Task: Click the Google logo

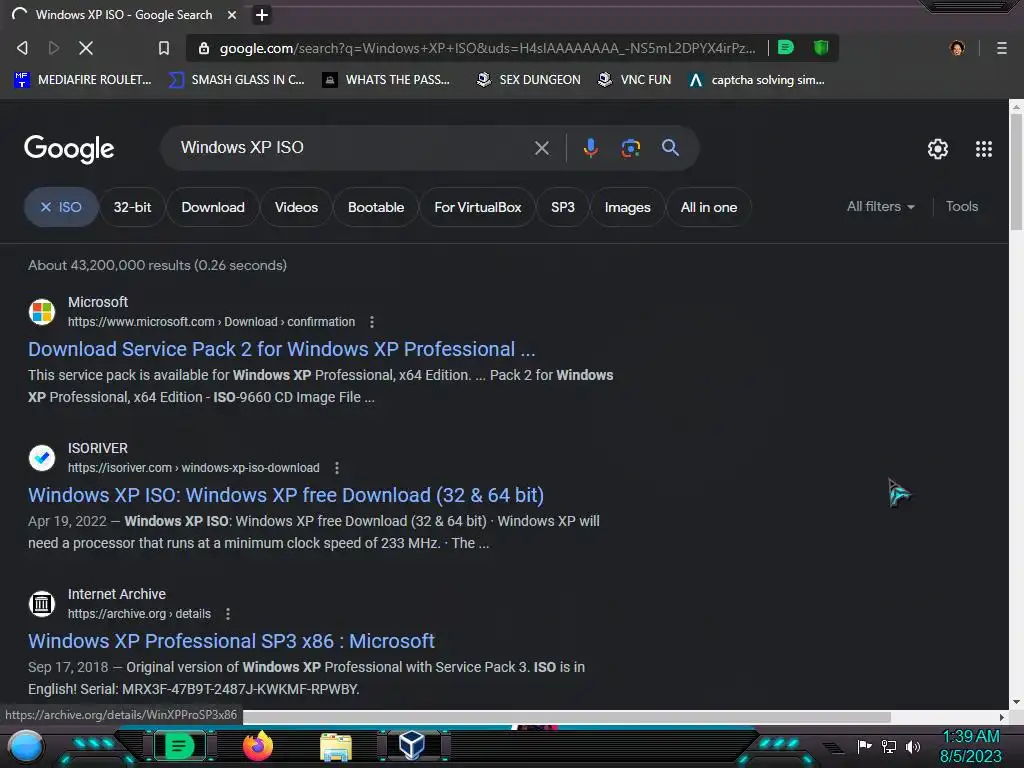Action: point(69,149)
